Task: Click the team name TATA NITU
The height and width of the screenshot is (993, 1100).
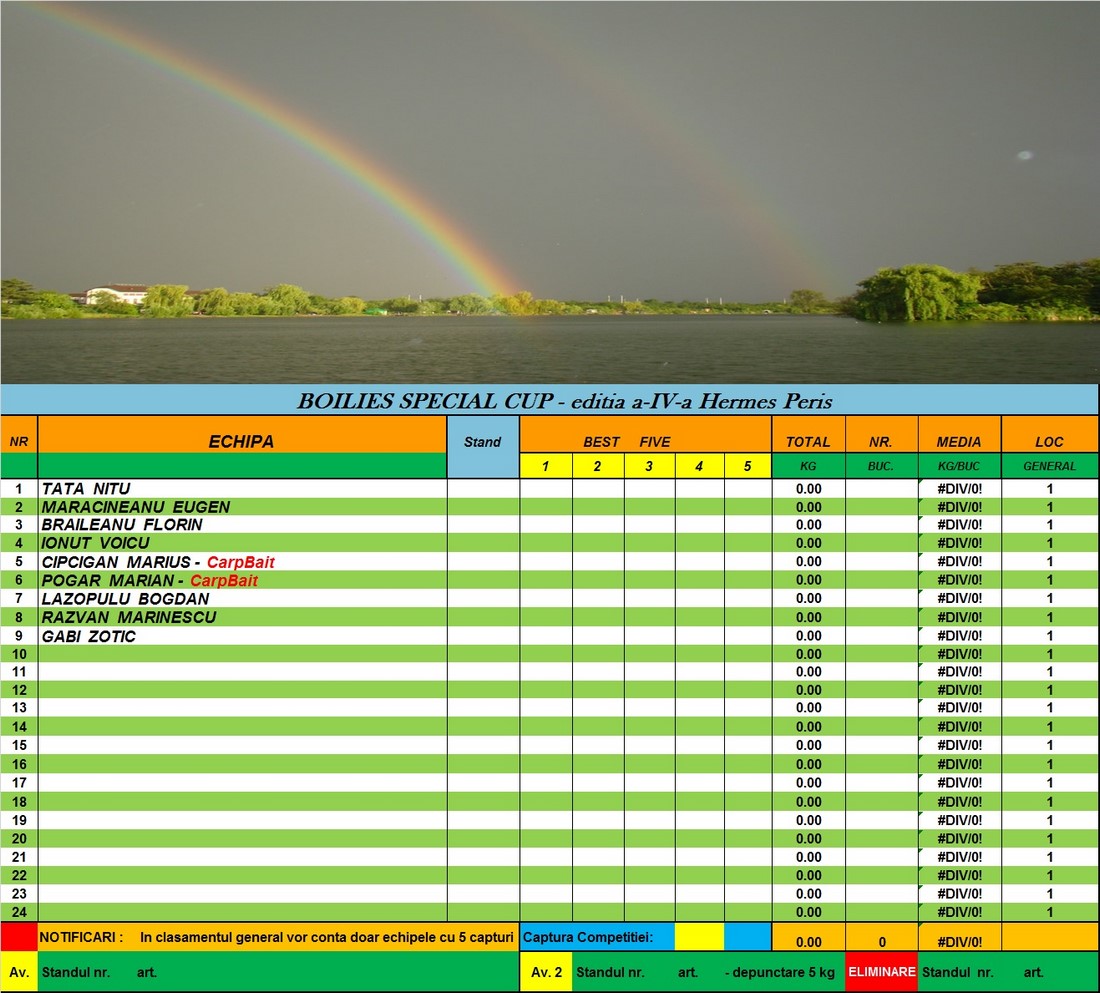Action: click(x=86, y=489)
